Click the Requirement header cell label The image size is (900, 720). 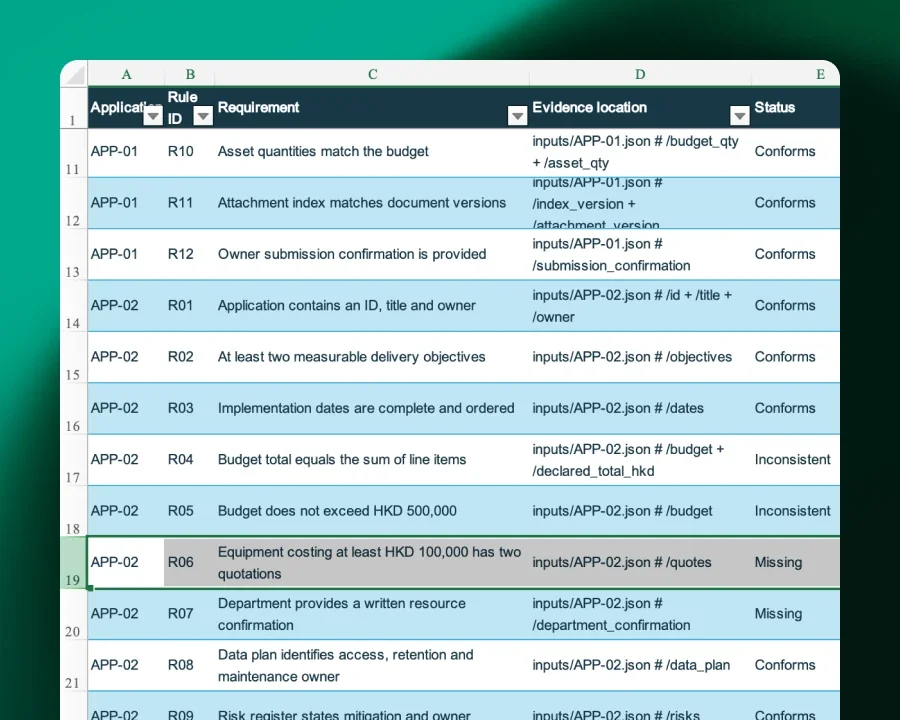click(258, 107)
